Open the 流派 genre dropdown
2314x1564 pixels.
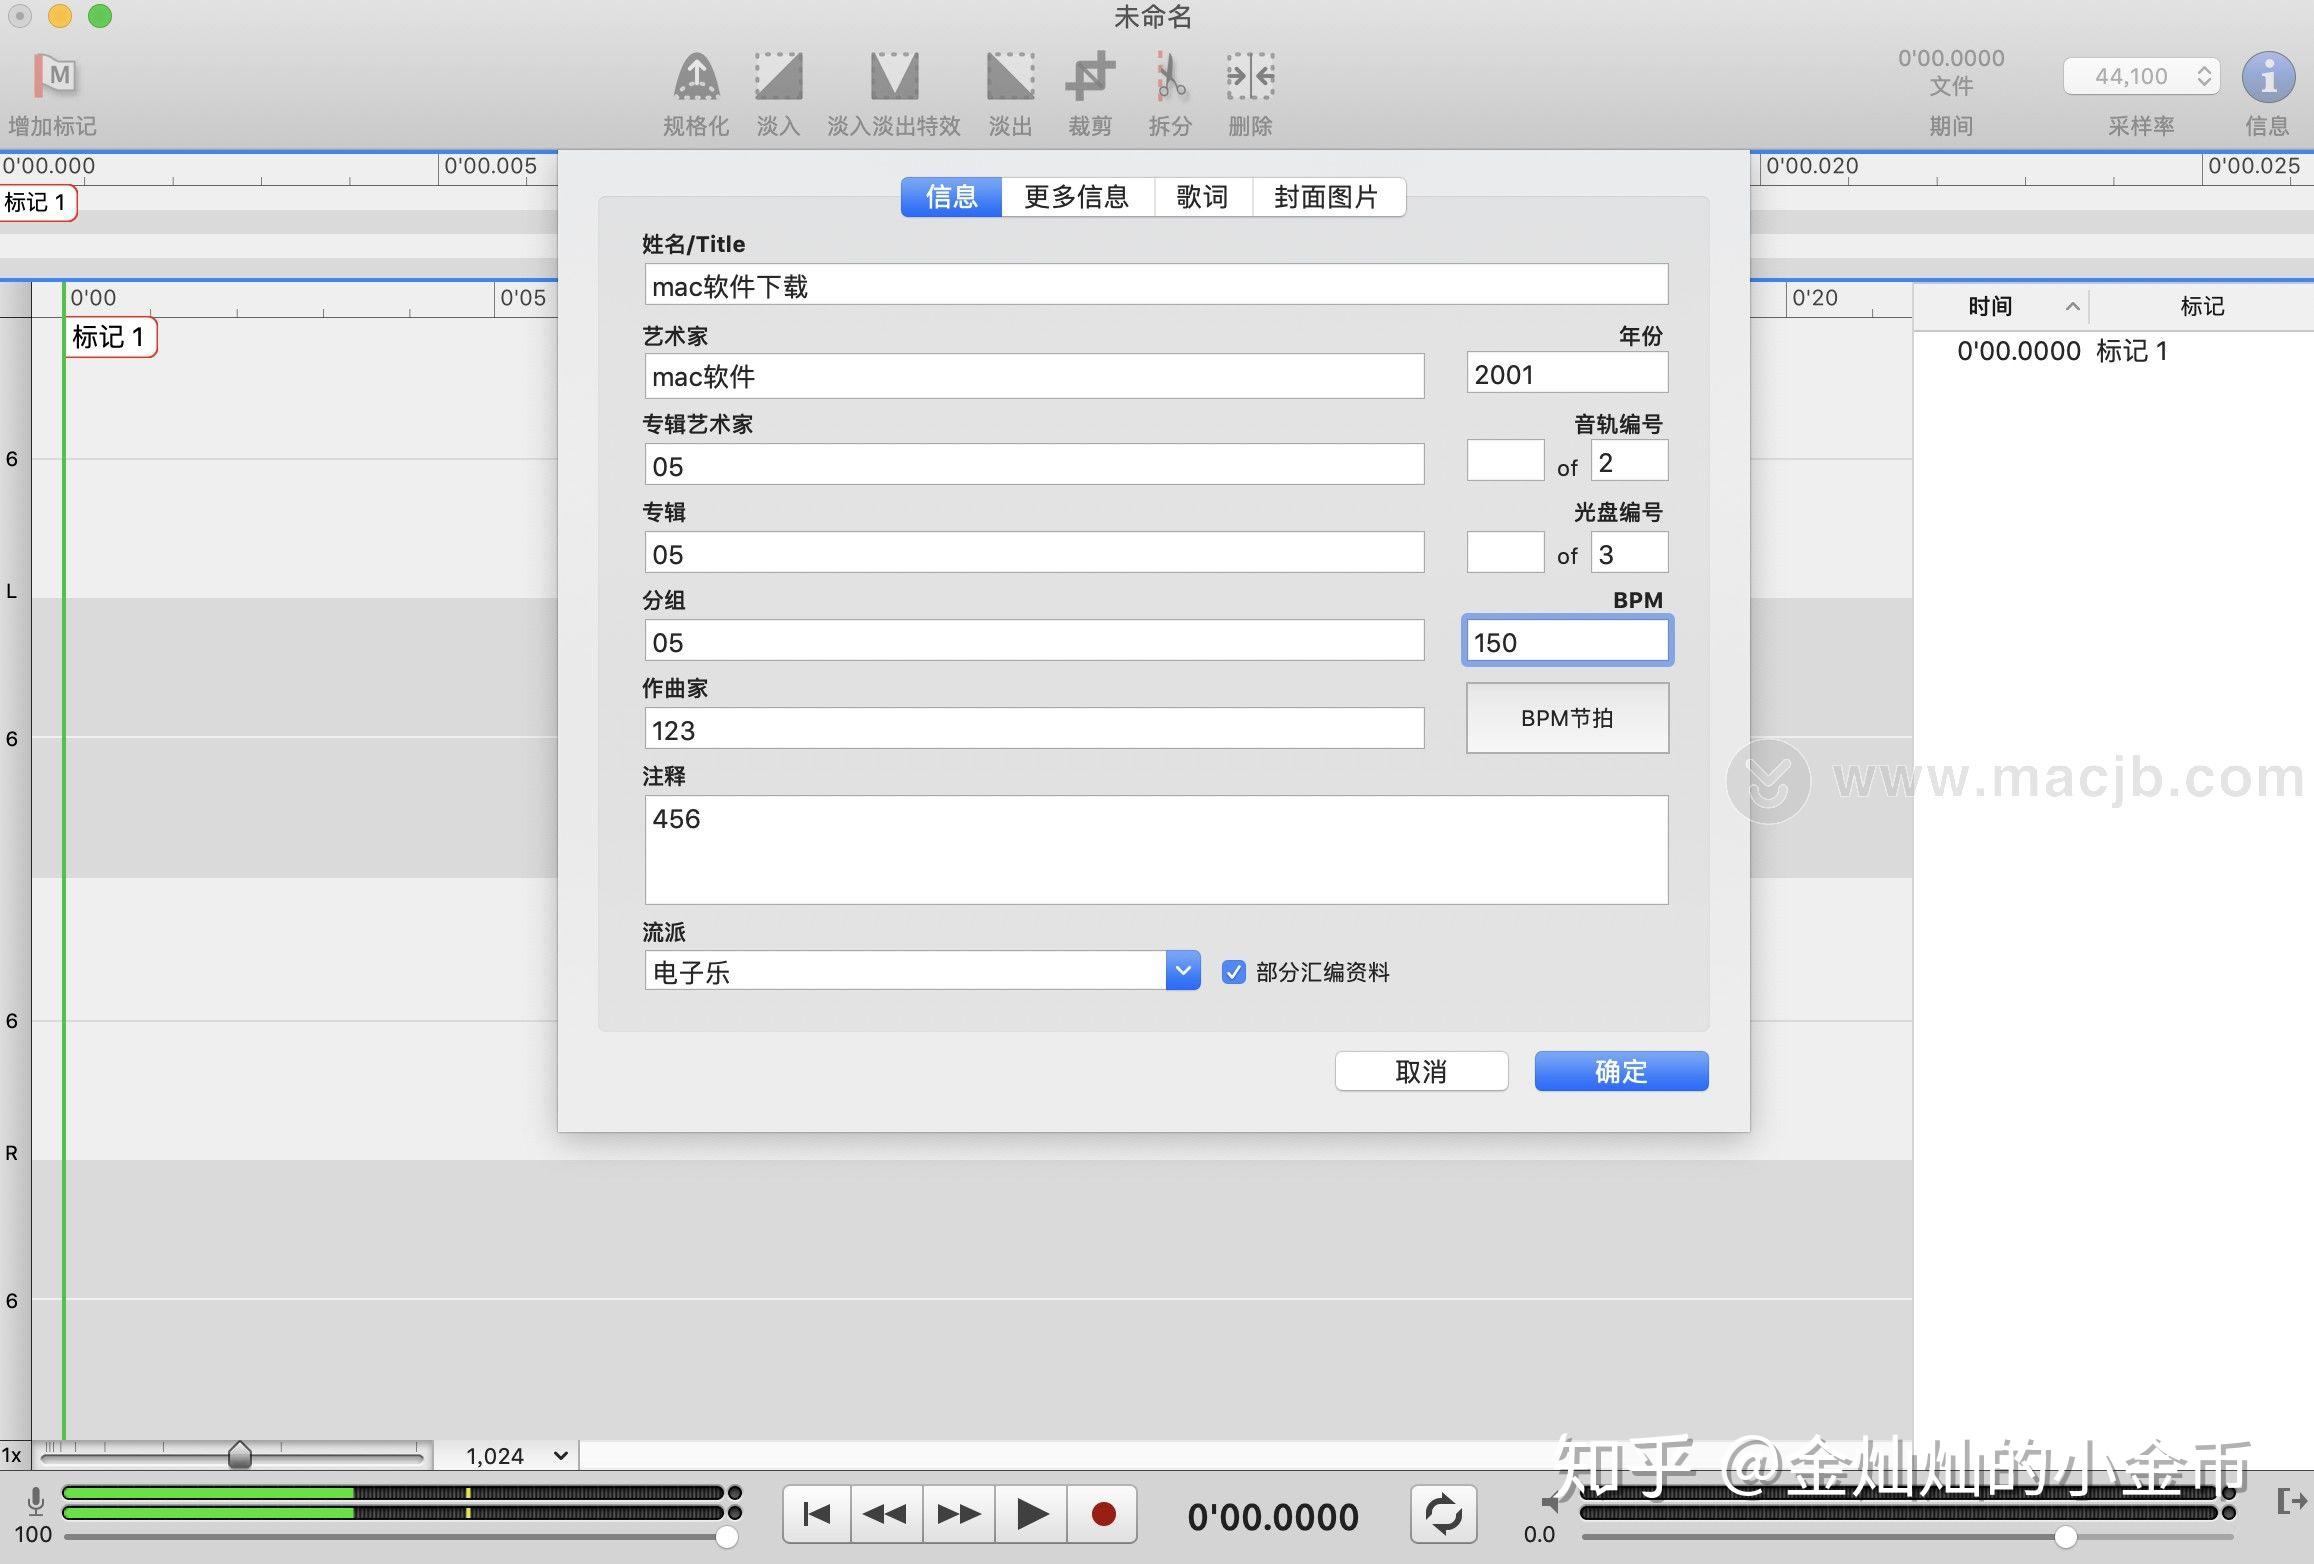(x=1183, y=970)
